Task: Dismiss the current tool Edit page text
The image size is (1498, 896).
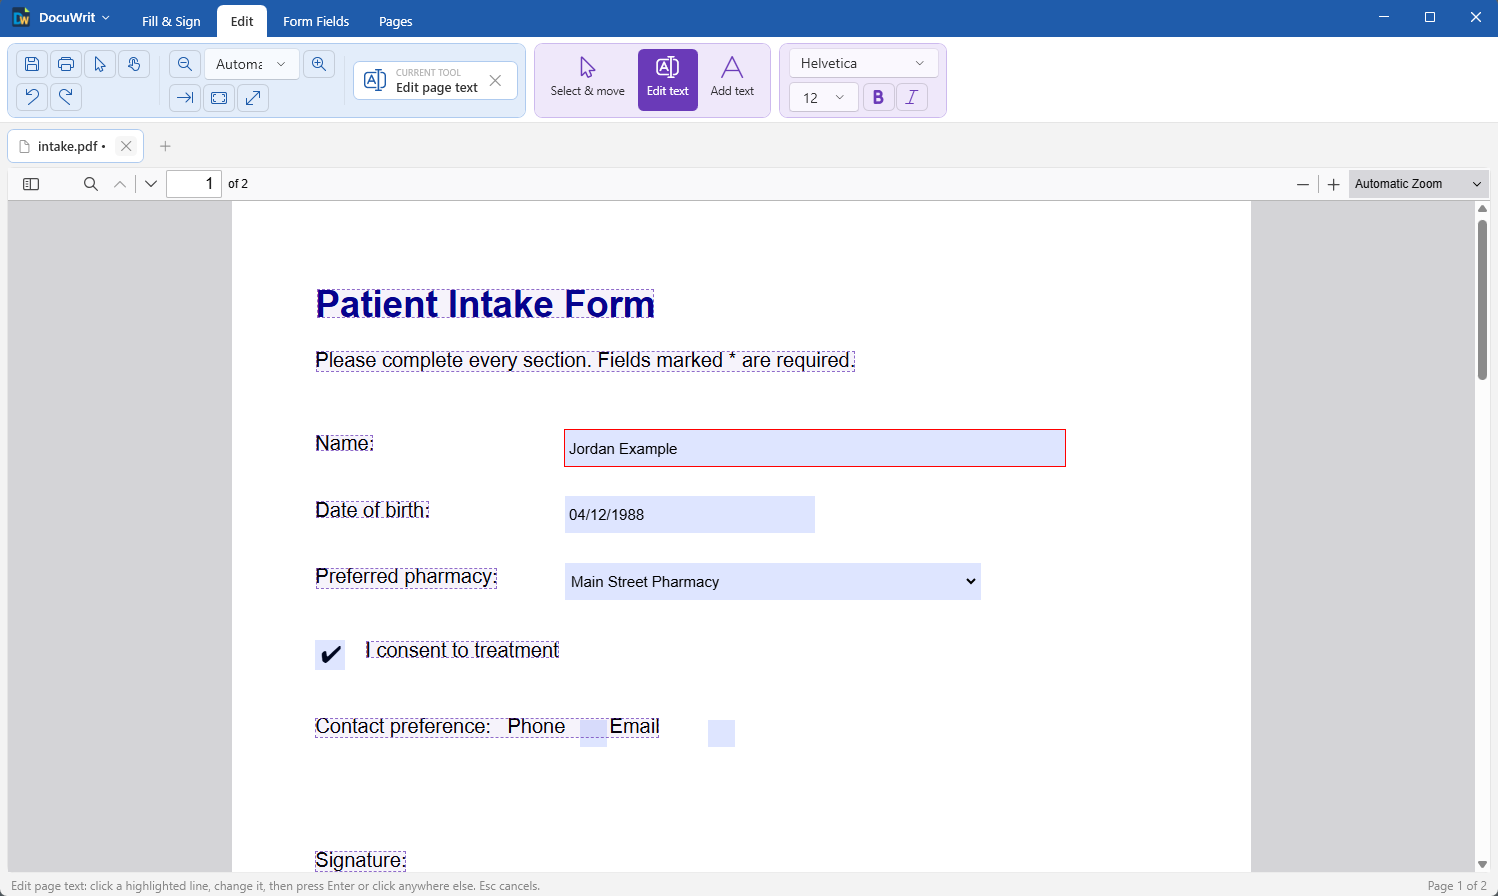Action: point(495,80)
